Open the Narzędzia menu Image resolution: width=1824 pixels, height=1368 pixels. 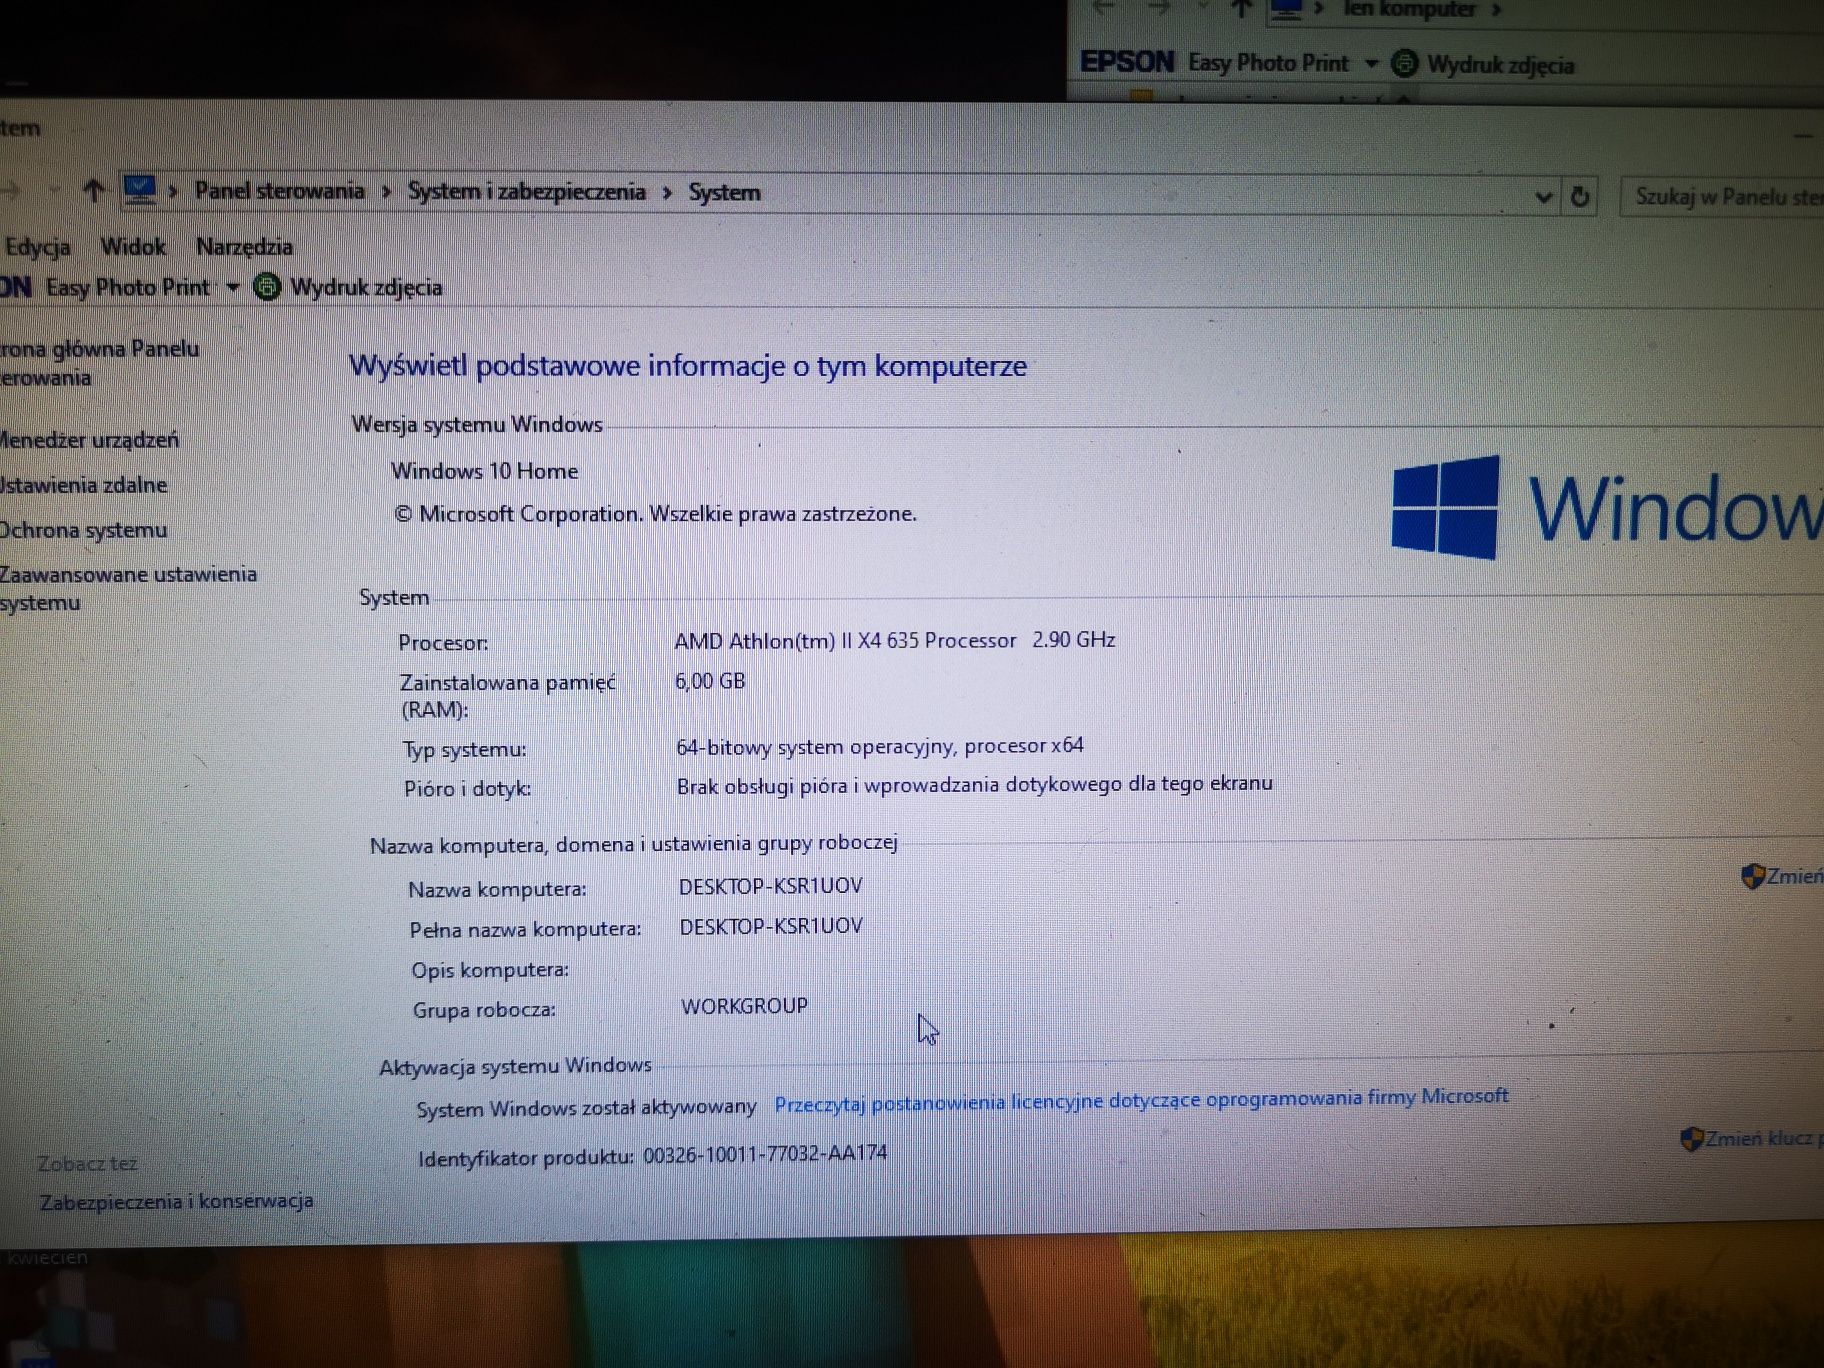pyautogui.click(x=244, y=246)
